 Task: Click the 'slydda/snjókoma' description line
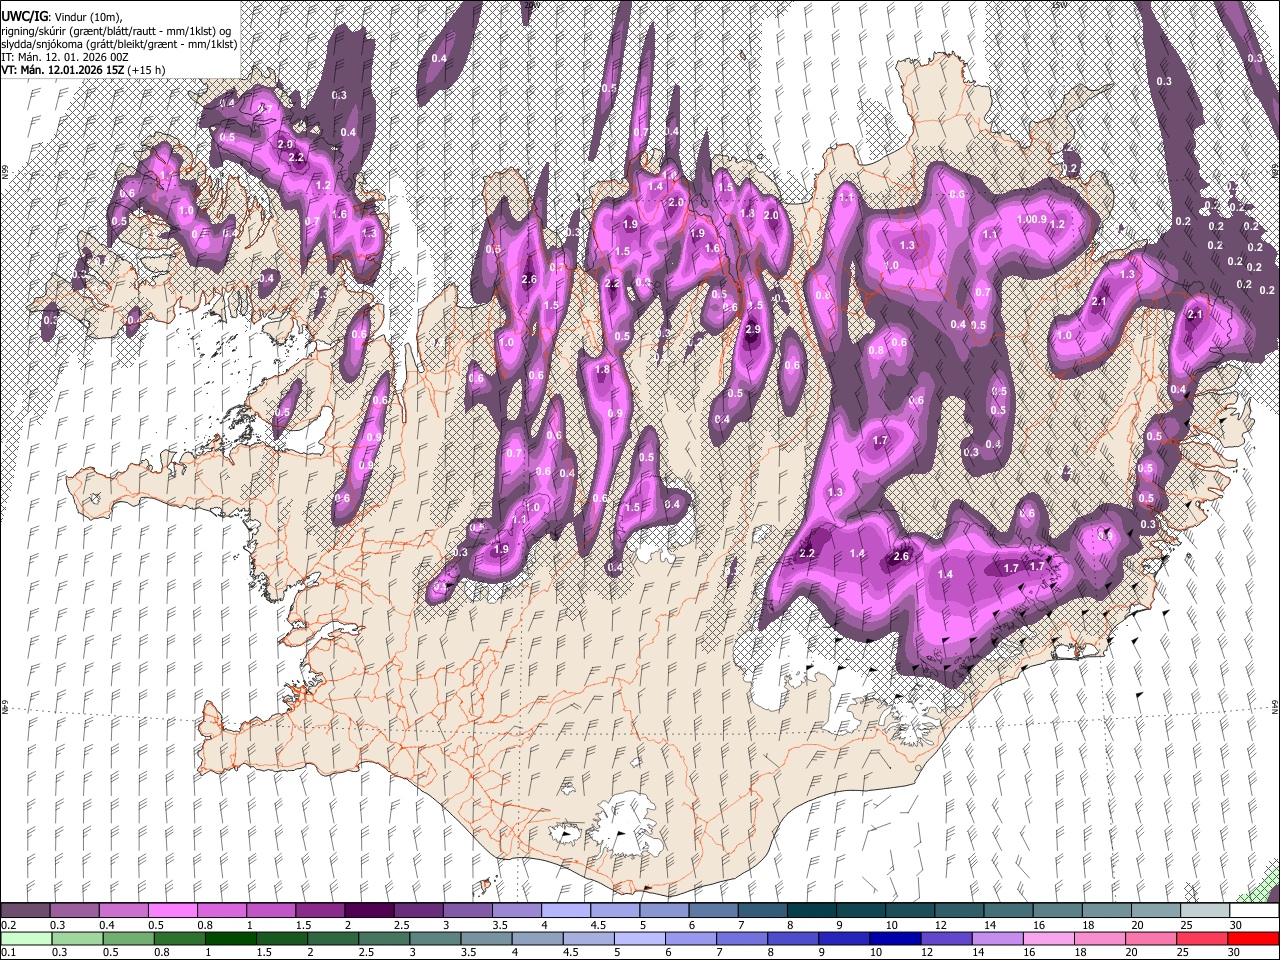(x=118, y=44)
